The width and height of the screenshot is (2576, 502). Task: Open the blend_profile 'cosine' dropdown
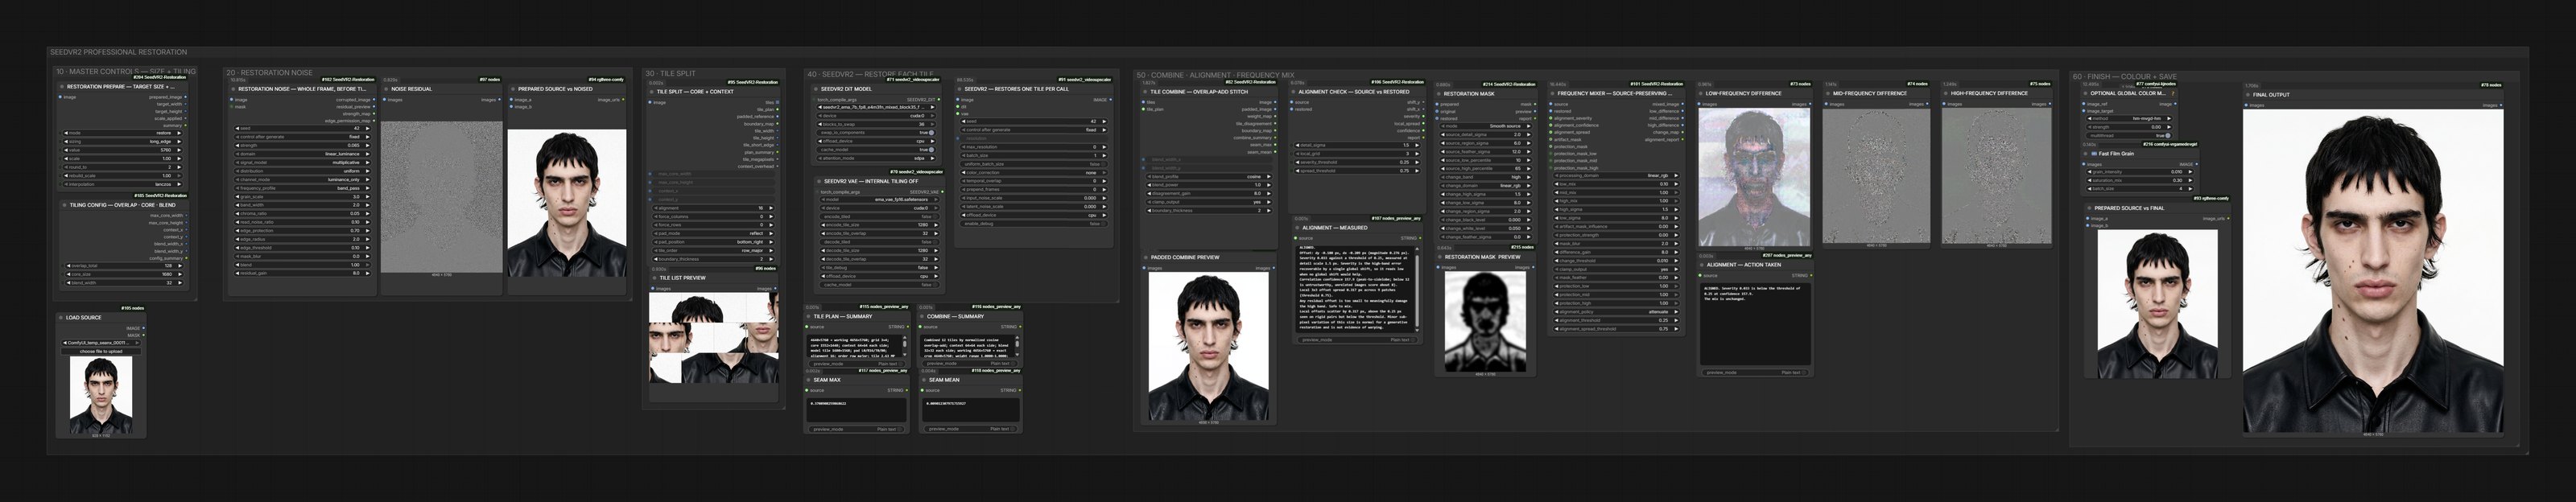click(x=1208, y=177)
